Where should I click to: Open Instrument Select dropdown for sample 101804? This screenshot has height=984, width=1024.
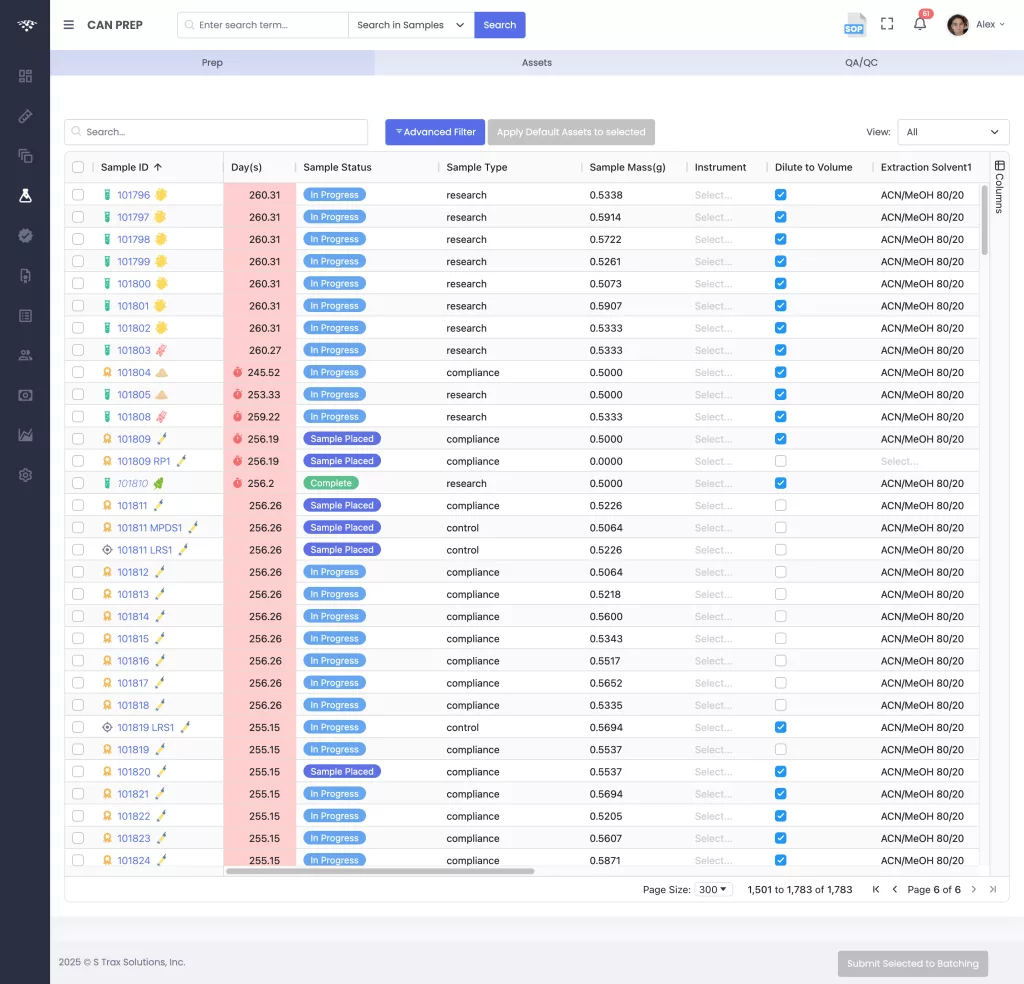tap(713, 372)
